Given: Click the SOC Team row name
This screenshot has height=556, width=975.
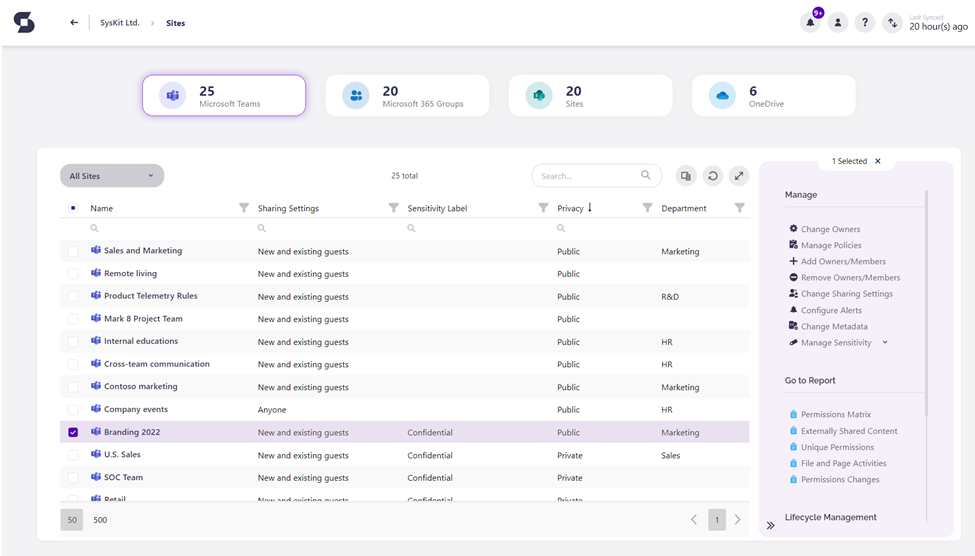Looking at the screenshot, I should point(123,477).
